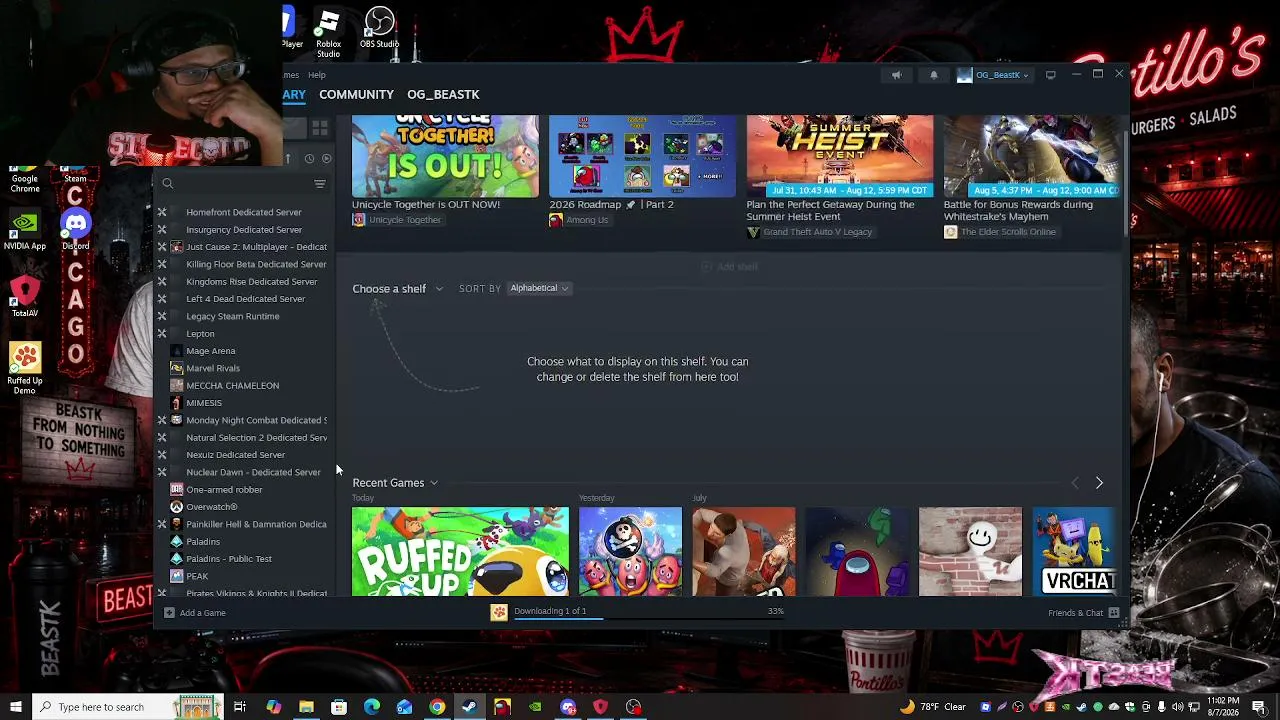This screenshot has width=1280, height=720.
Task: Open Microsoft Store from the taskbar
Action: [x=339, y=707]
